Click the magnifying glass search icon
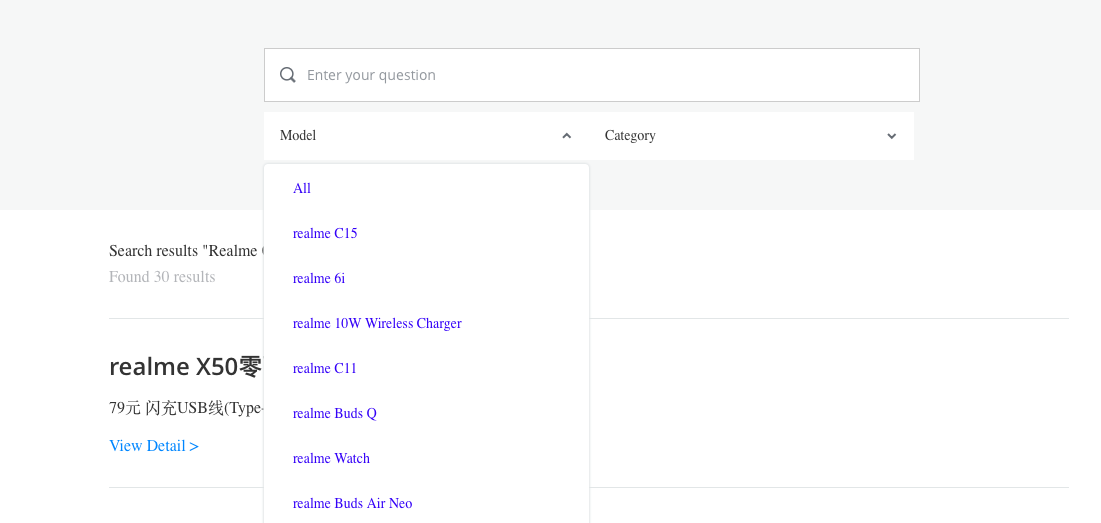The height and width of the screenshot is (523, 1101). (287, 75)
